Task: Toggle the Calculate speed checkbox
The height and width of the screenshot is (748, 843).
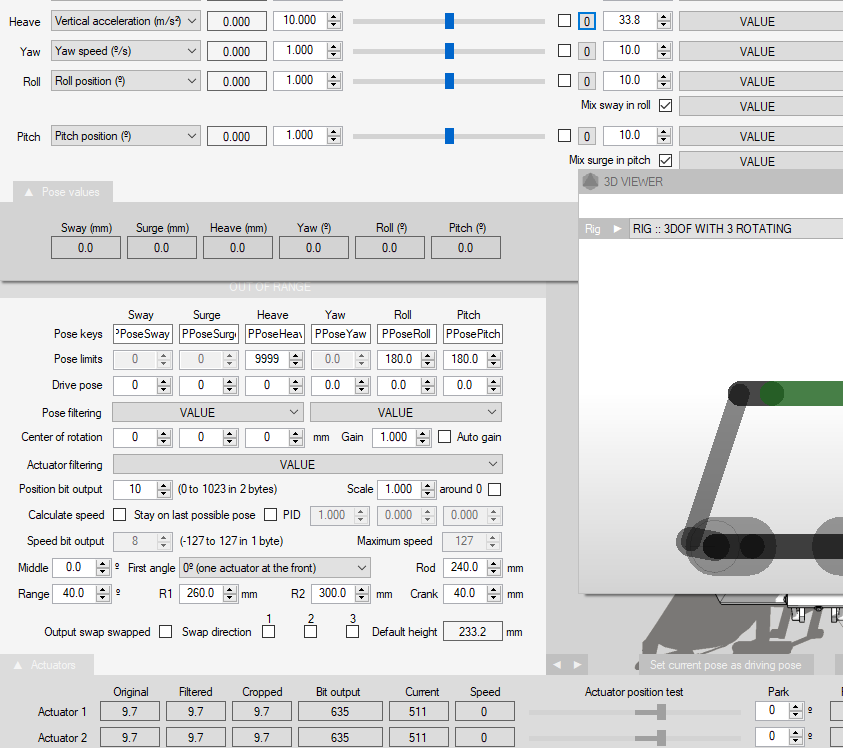Action: point(120,515)
